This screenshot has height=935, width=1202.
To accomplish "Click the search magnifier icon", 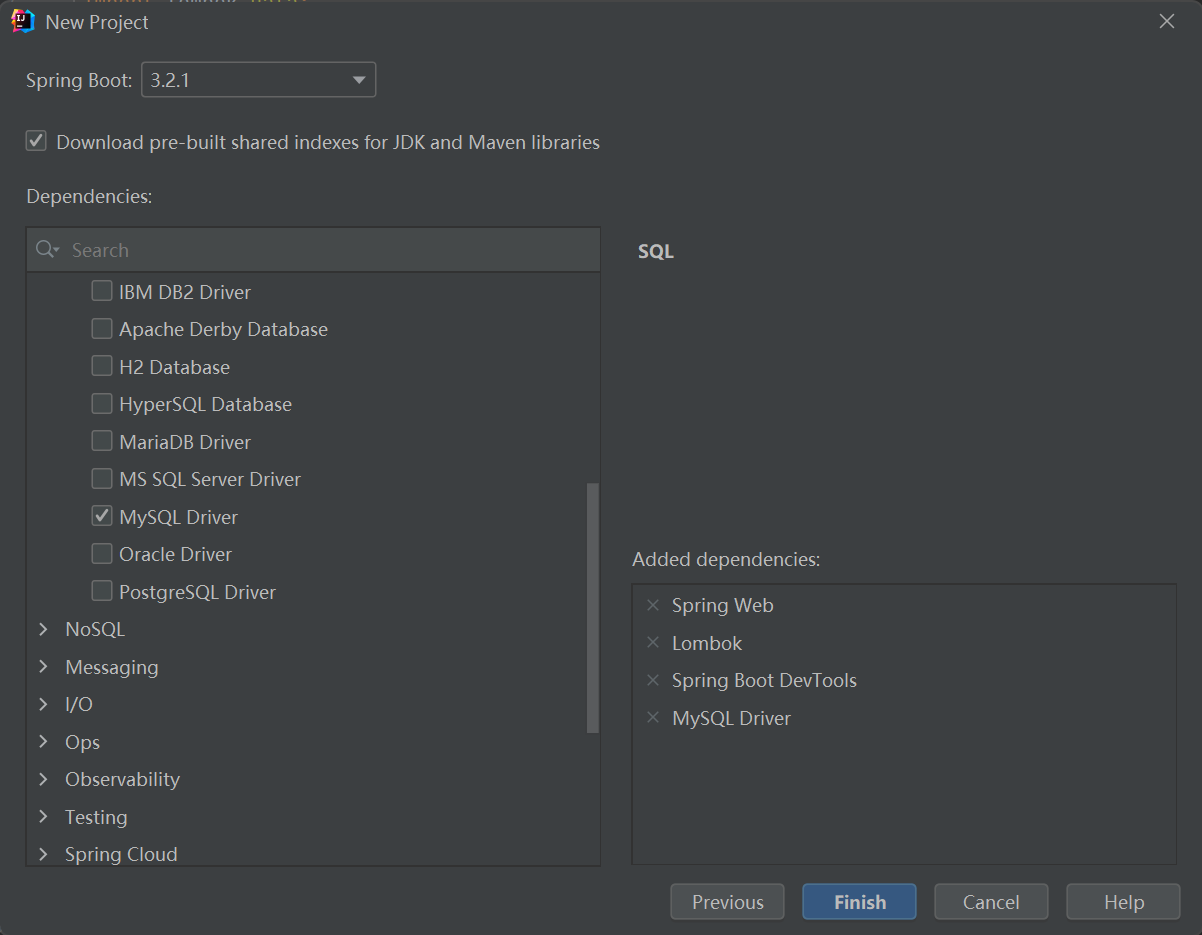I will [x=46, y=250].
